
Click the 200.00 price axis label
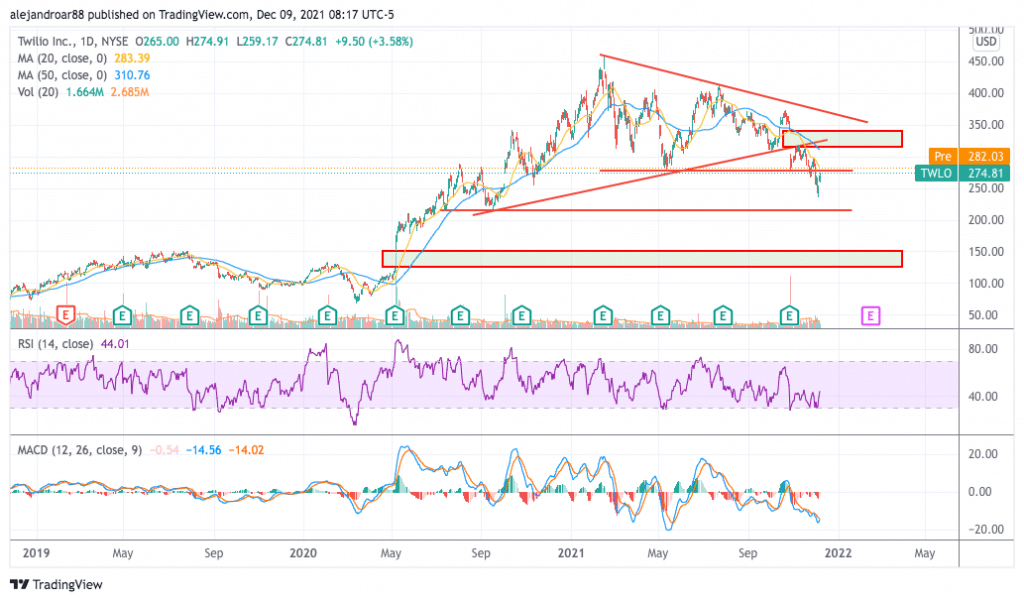tap(985, 220)
